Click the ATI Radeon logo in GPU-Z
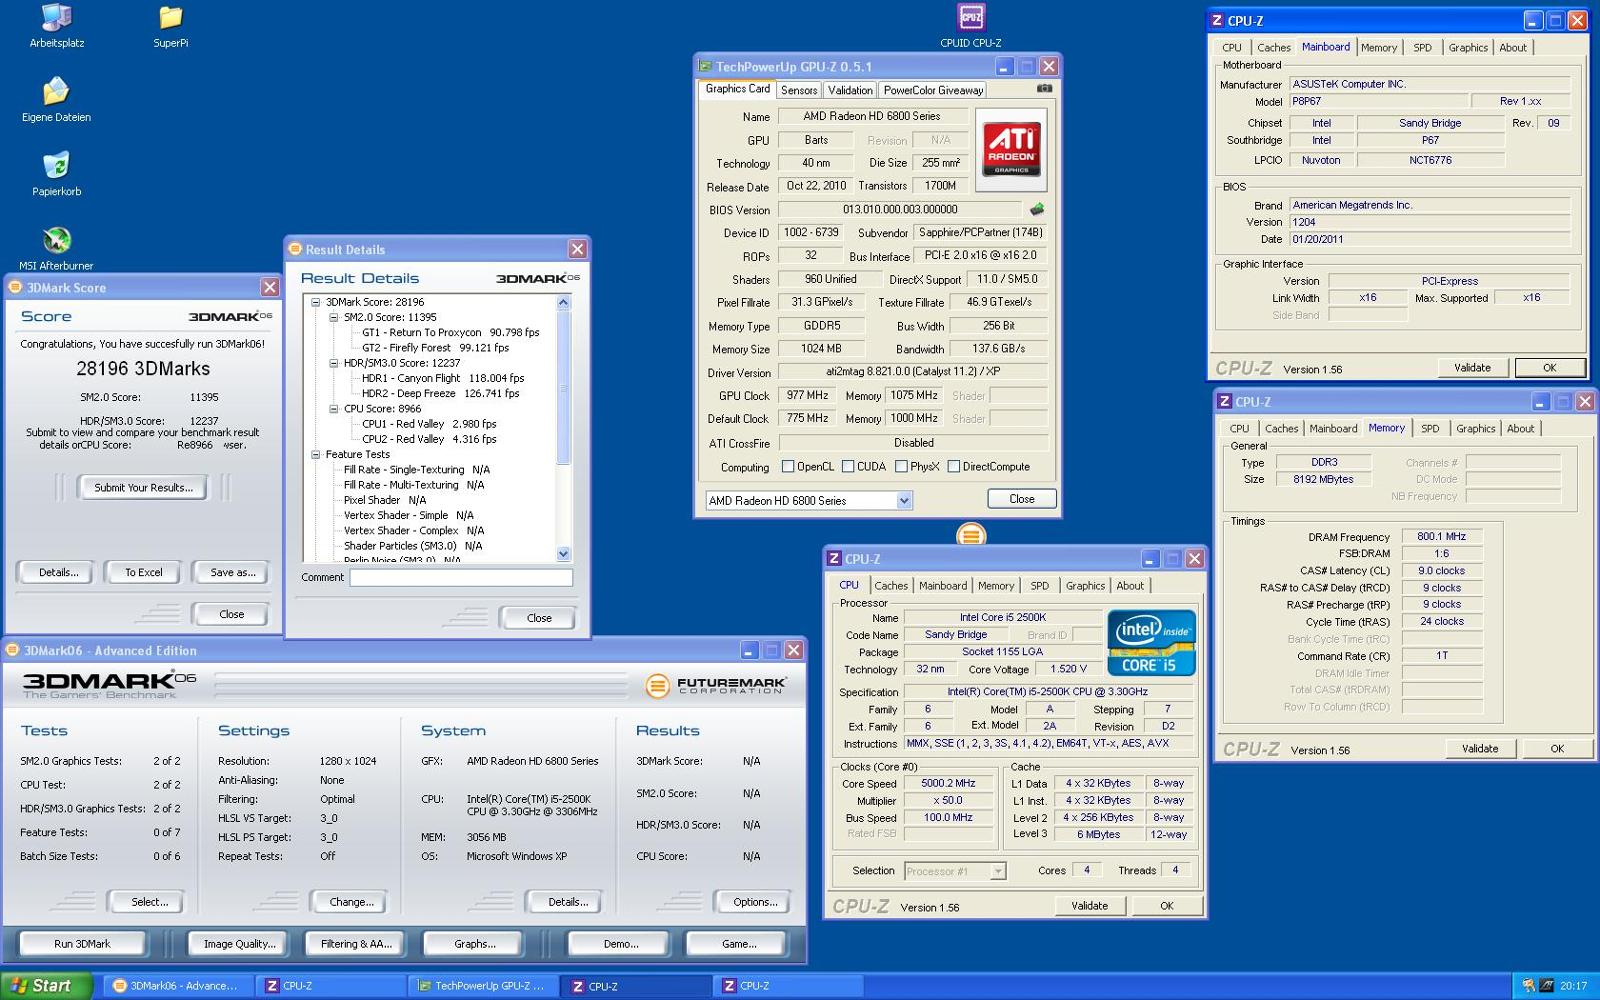This screenshot has width=1600, height=1000. tap(1011, 149)
